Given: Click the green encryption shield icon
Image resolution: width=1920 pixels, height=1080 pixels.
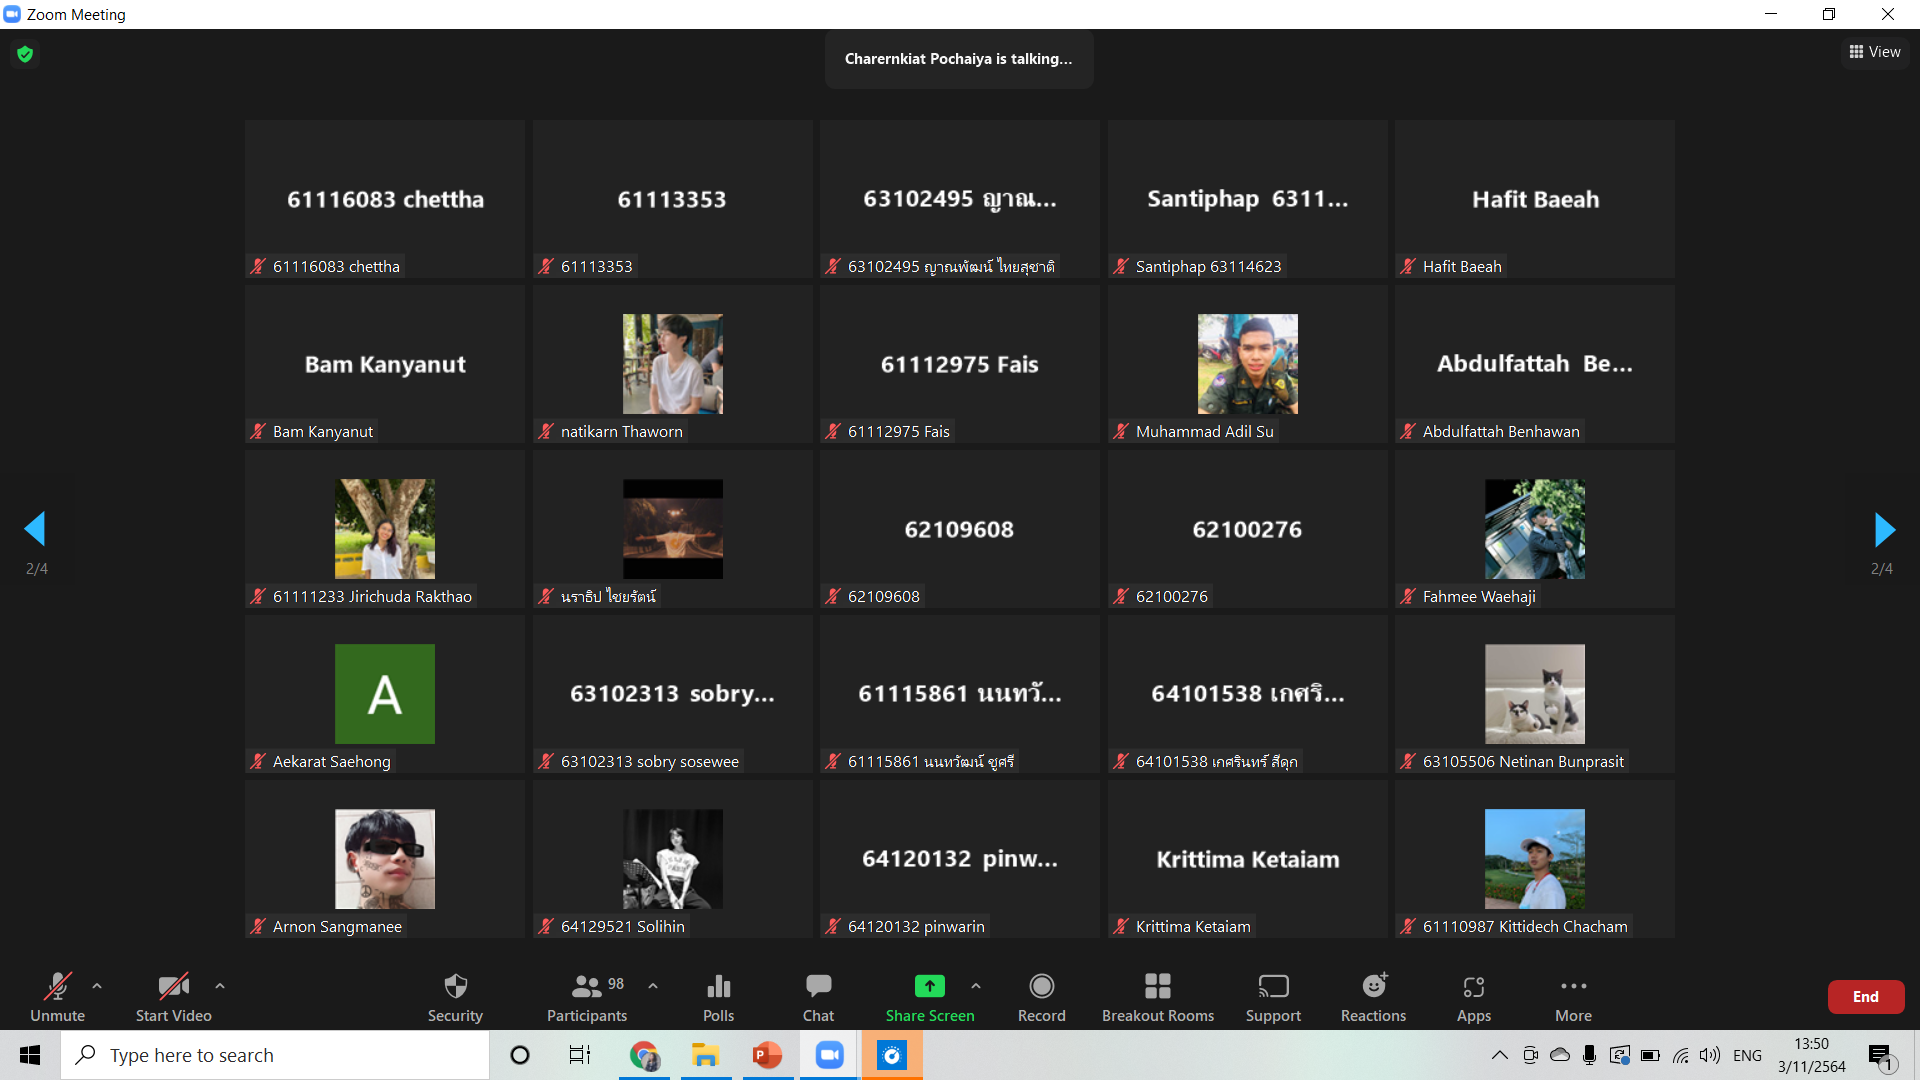Looking at the screenshot, I should point(25,54).
